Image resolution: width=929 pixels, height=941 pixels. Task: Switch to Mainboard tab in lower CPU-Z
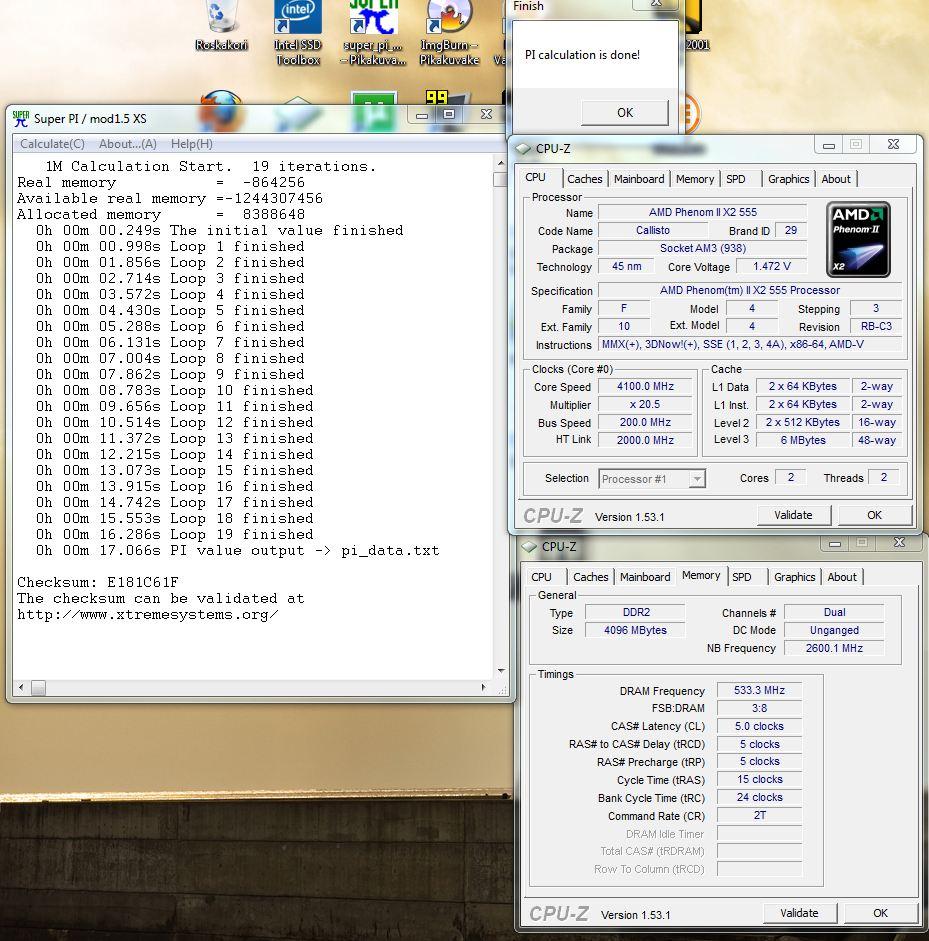(x=645, y=577)
